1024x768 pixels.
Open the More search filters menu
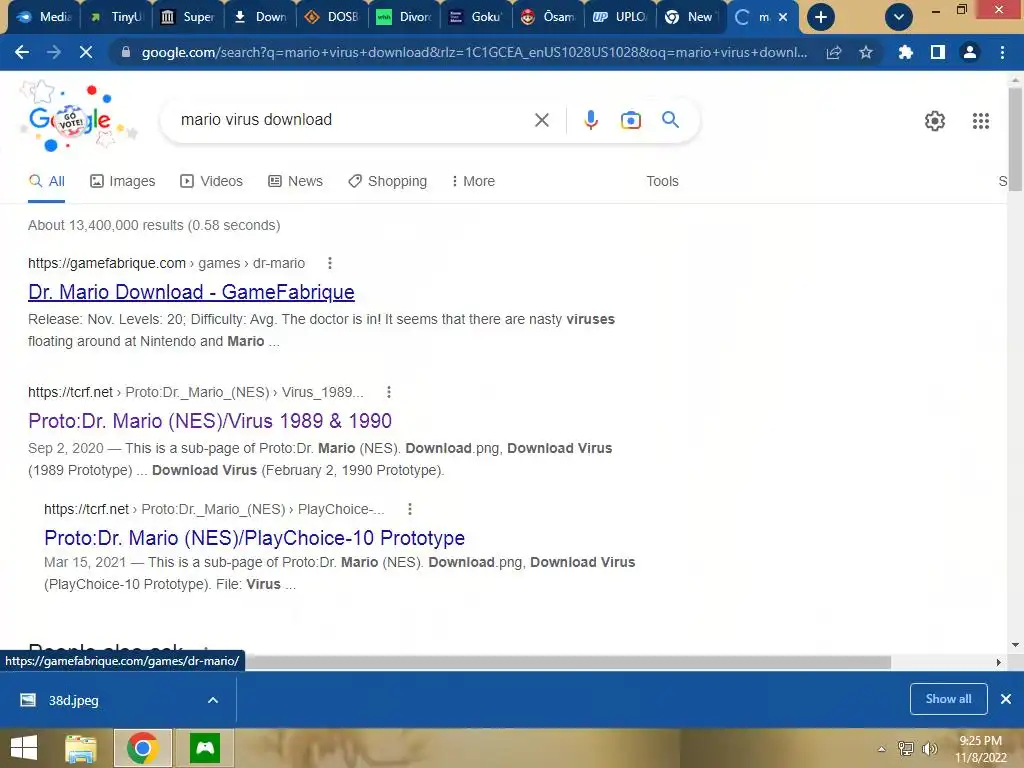473,181
